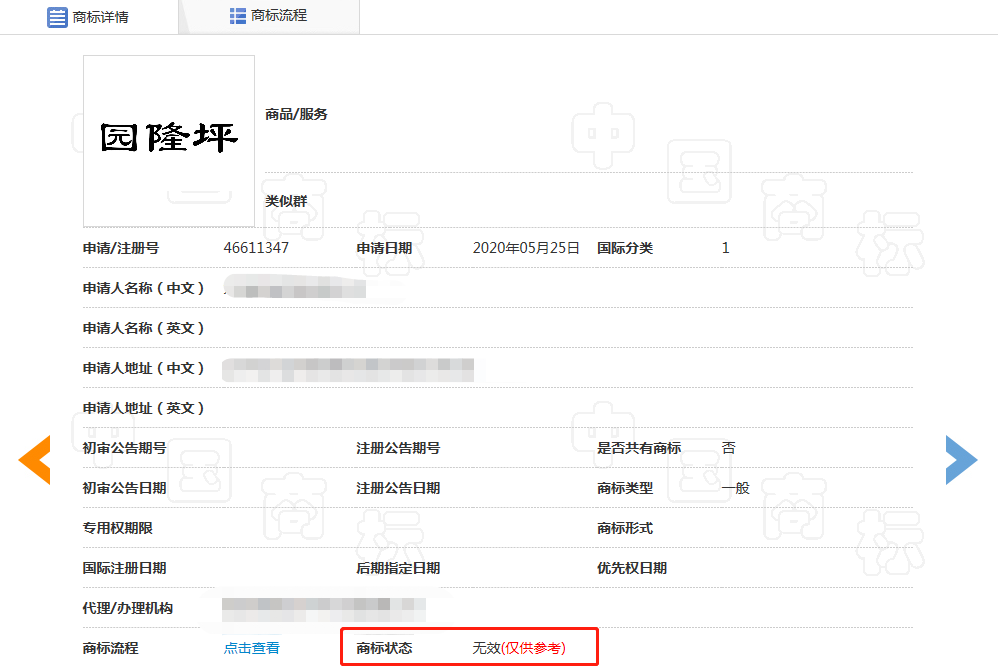The height and width of the screenshot is (667, 998).
Task: Click the 无效 trademark status value
Action: coord(486,648)
